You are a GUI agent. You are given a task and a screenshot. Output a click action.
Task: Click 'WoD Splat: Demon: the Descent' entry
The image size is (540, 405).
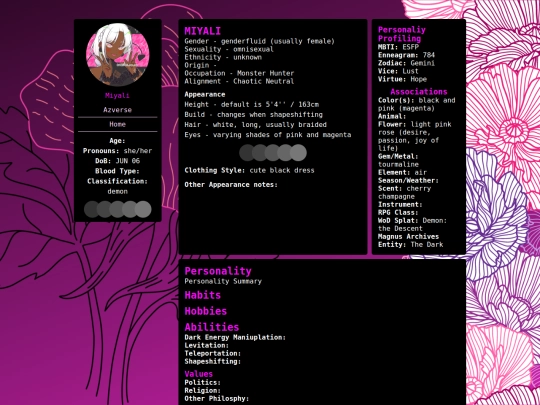coord(413,225)
